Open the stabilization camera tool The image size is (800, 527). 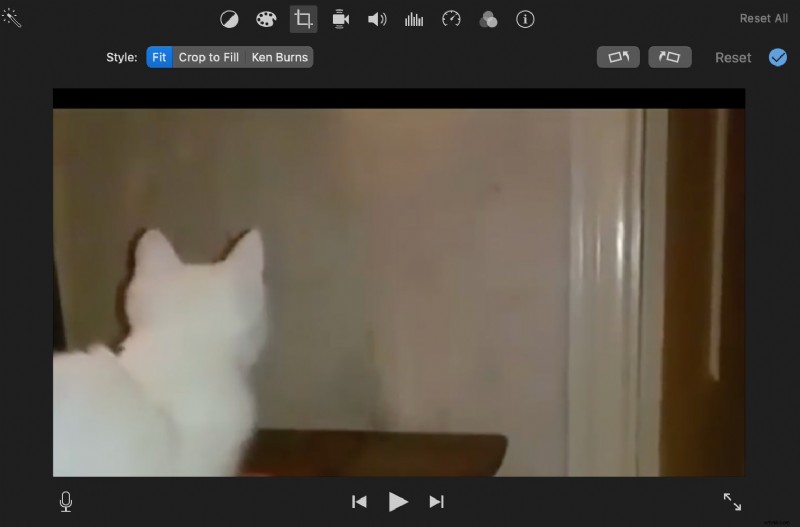[340, 19]
